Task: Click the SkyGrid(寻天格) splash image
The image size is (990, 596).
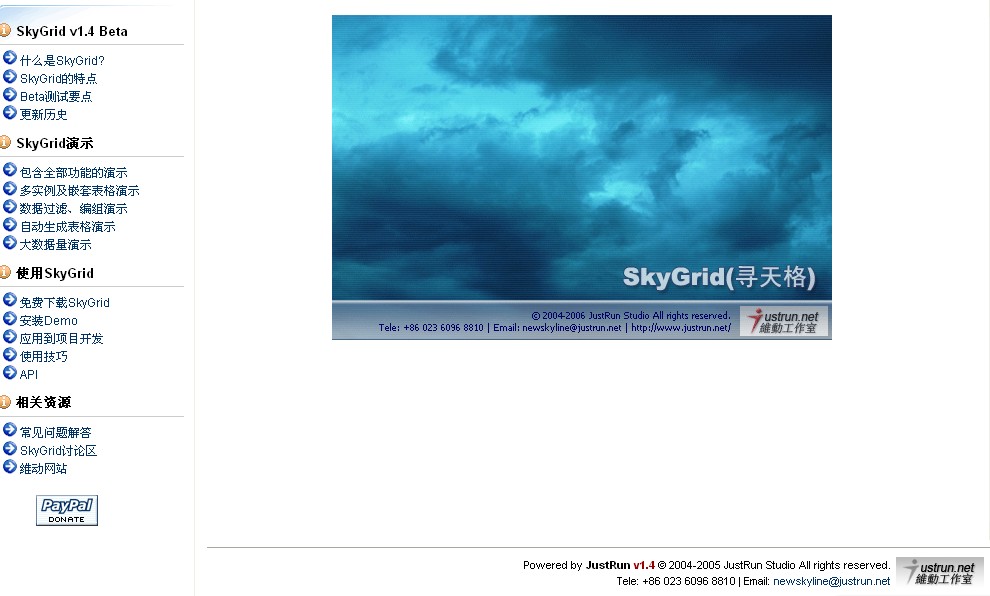Action: pyautogui.click(x=581, y=177)
